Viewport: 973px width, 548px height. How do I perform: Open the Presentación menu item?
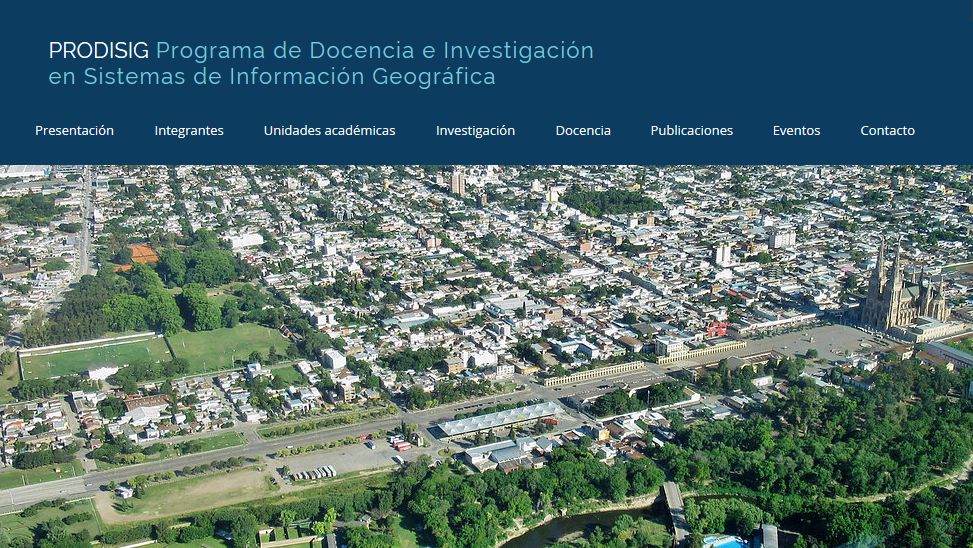(74, 130)
